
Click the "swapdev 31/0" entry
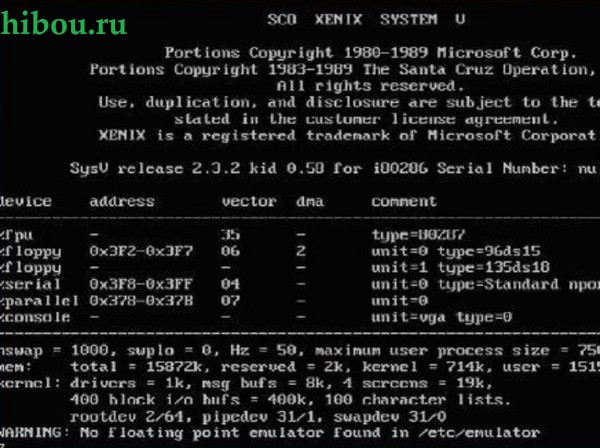pos(390,416)
